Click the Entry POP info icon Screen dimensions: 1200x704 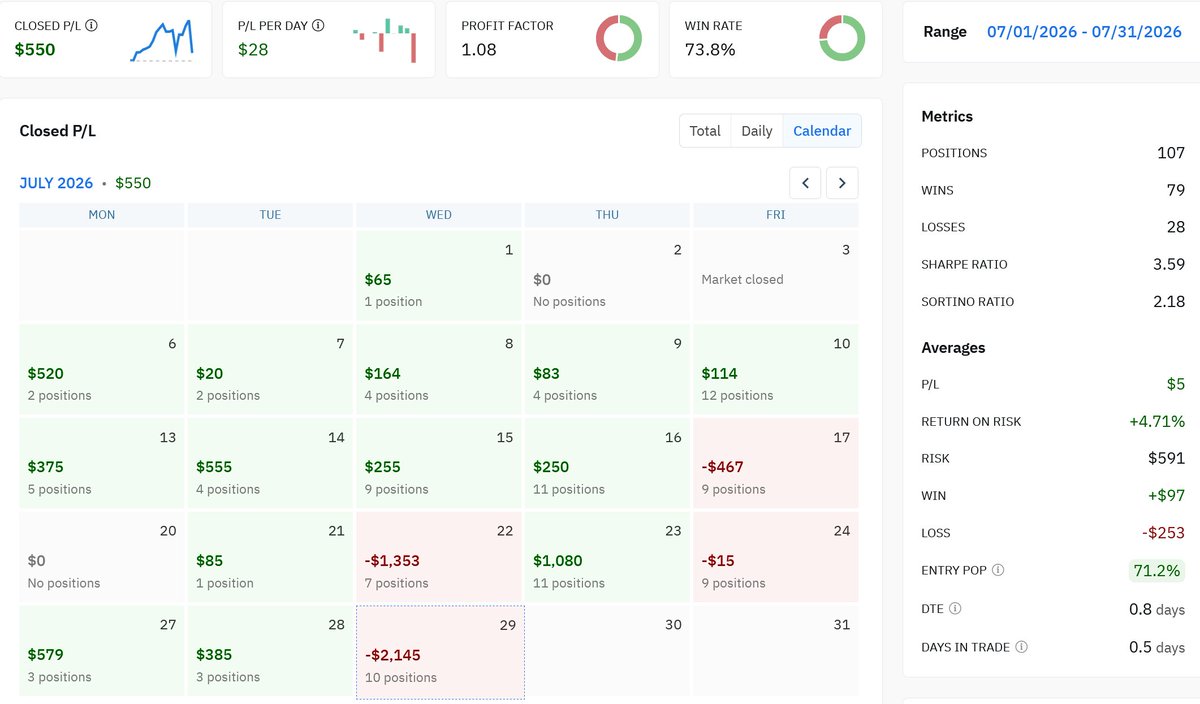[x=998, y=570]
